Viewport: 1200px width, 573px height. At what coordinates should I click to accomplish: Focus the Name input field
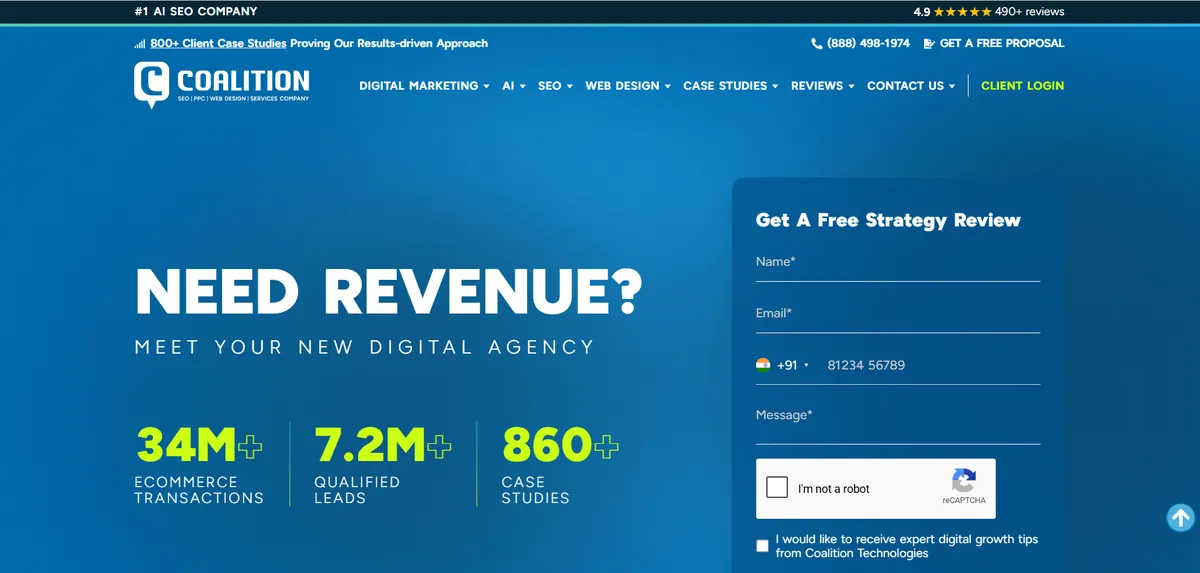(x=898, y=264)
